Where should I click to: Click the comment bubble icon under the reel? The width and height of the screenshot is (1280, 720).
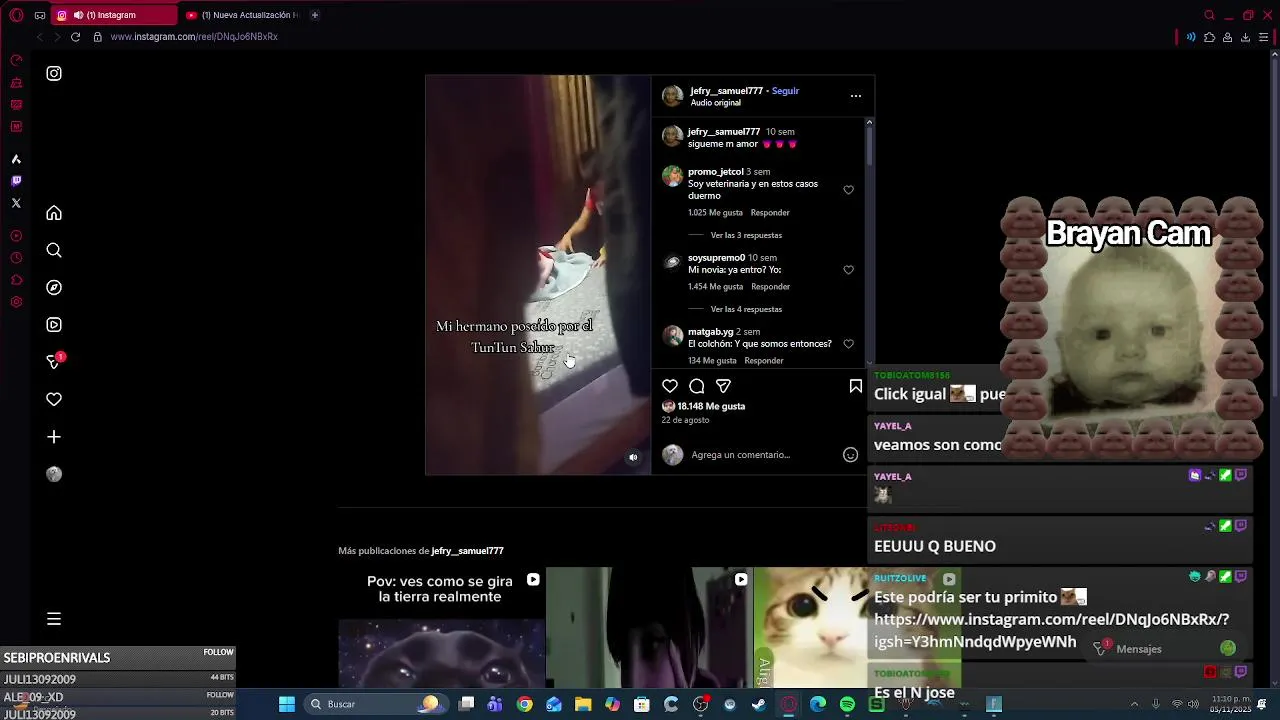coord(697,386)
